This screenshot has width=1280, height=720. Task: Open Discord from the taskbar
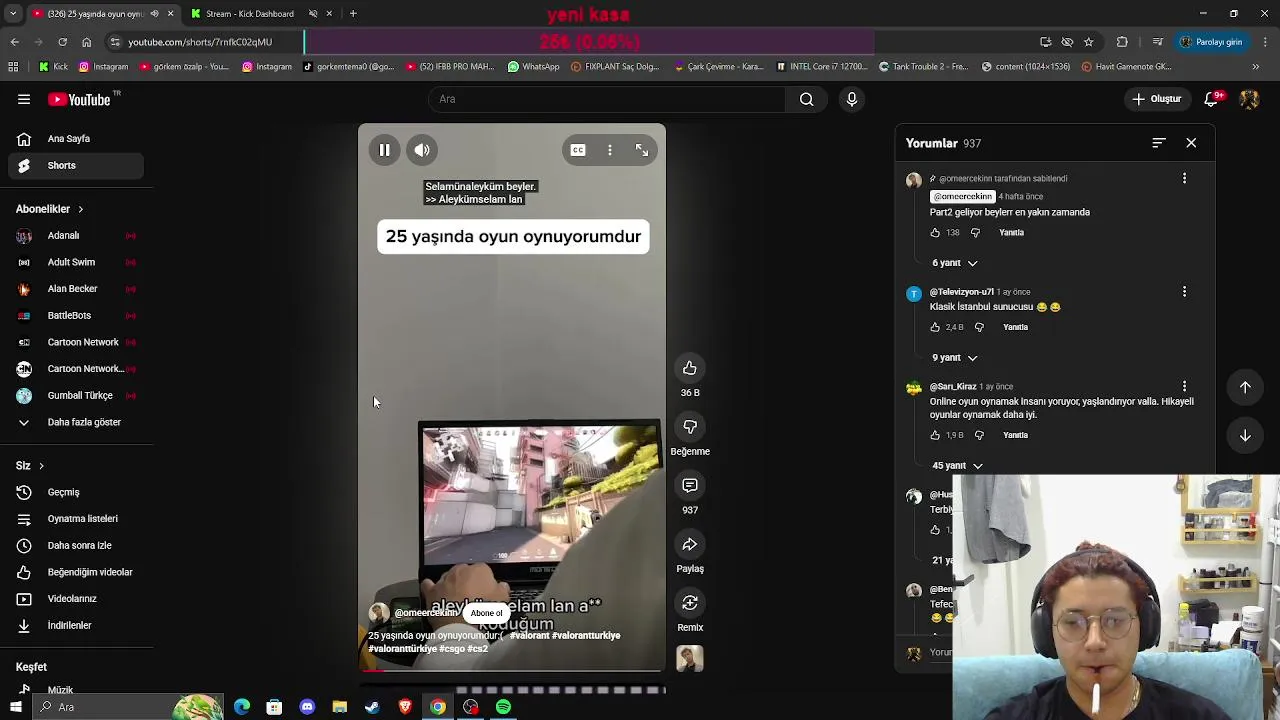(x=307, y=707)
